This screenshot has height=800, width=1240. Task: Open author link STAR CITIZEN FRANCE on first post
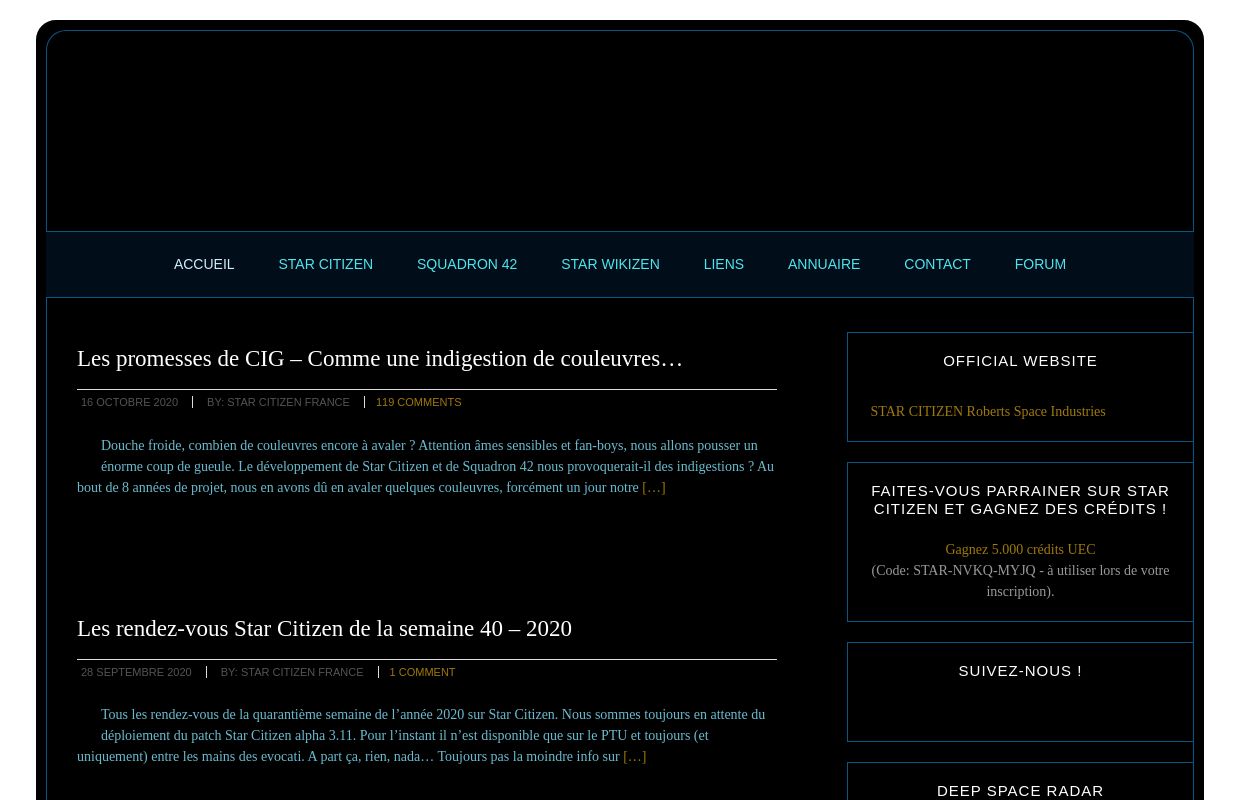tap(288, 402)
